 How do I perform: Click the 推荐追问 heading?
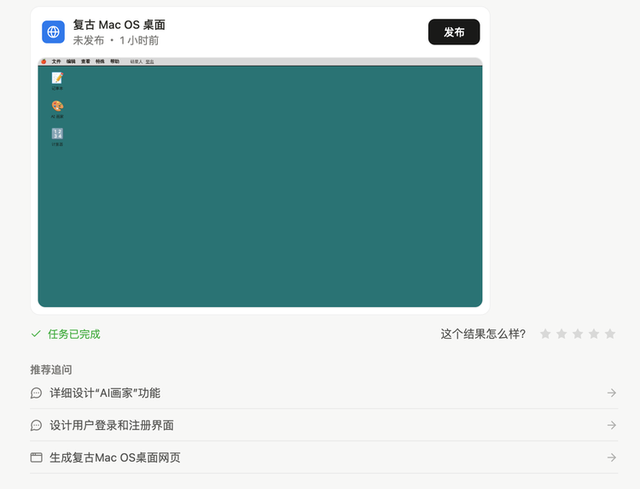(x=51, y=370)
